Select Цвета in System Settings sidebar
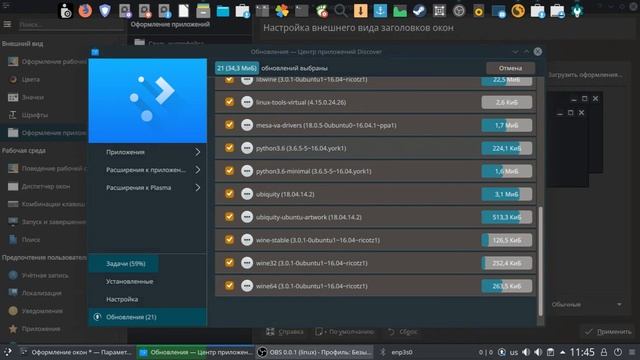Image resolution: width=640 pixels, height=360 pixels. pyautogui.click(x=31, y=79)
